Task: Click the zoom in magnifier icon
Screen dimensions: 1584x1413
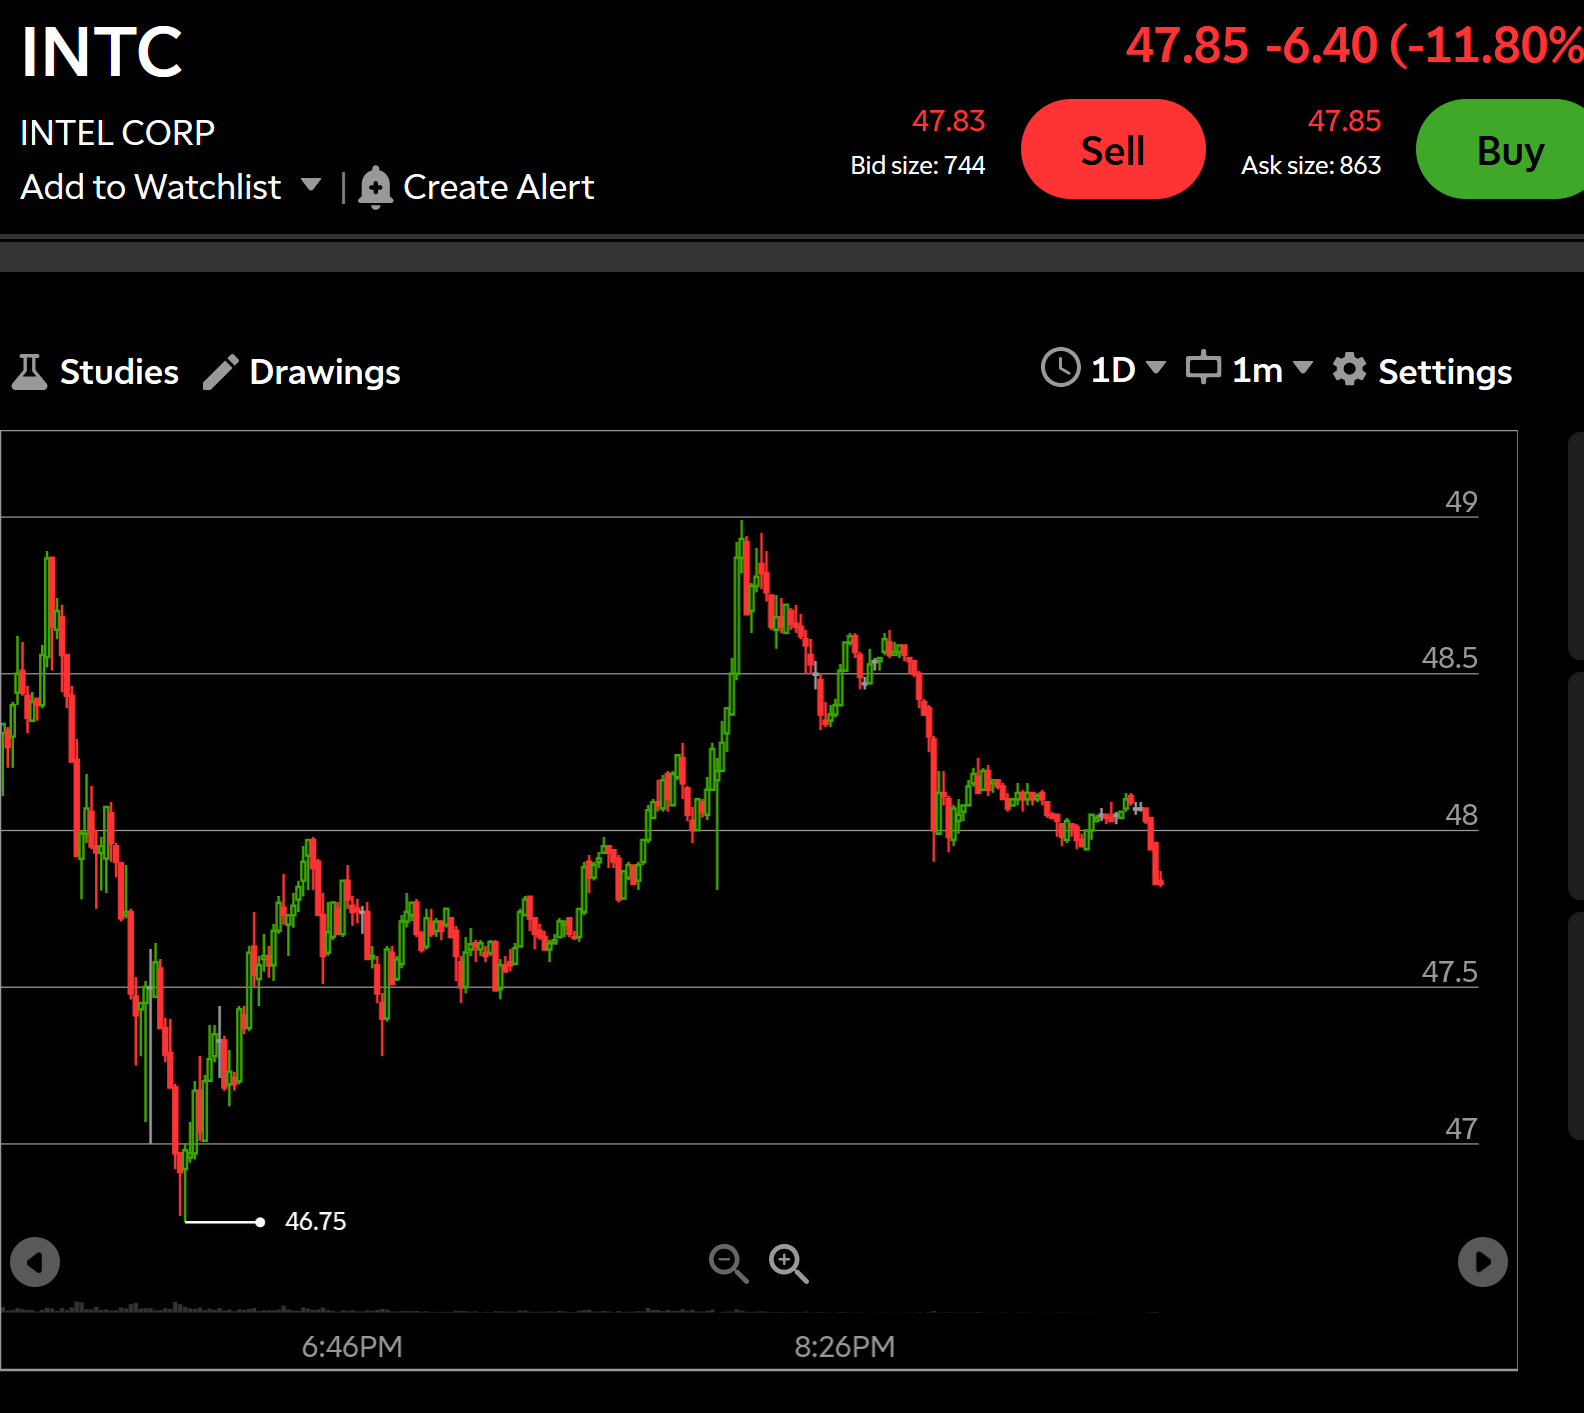Action: click(x=788, y=1263)
